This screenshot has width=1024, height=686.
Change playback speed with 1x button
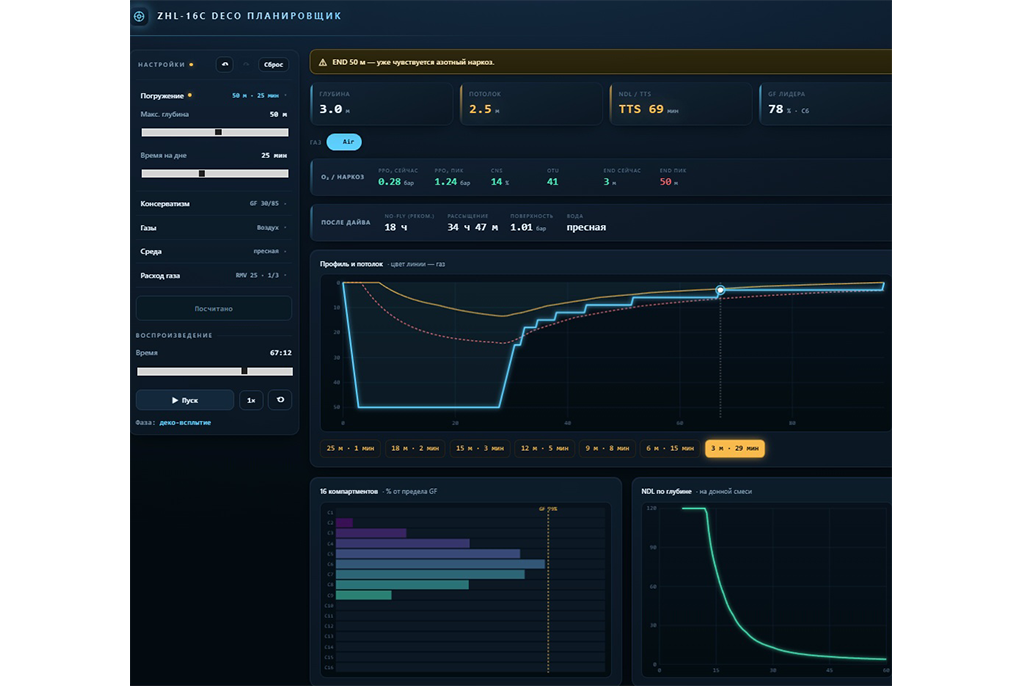(251, 400)
